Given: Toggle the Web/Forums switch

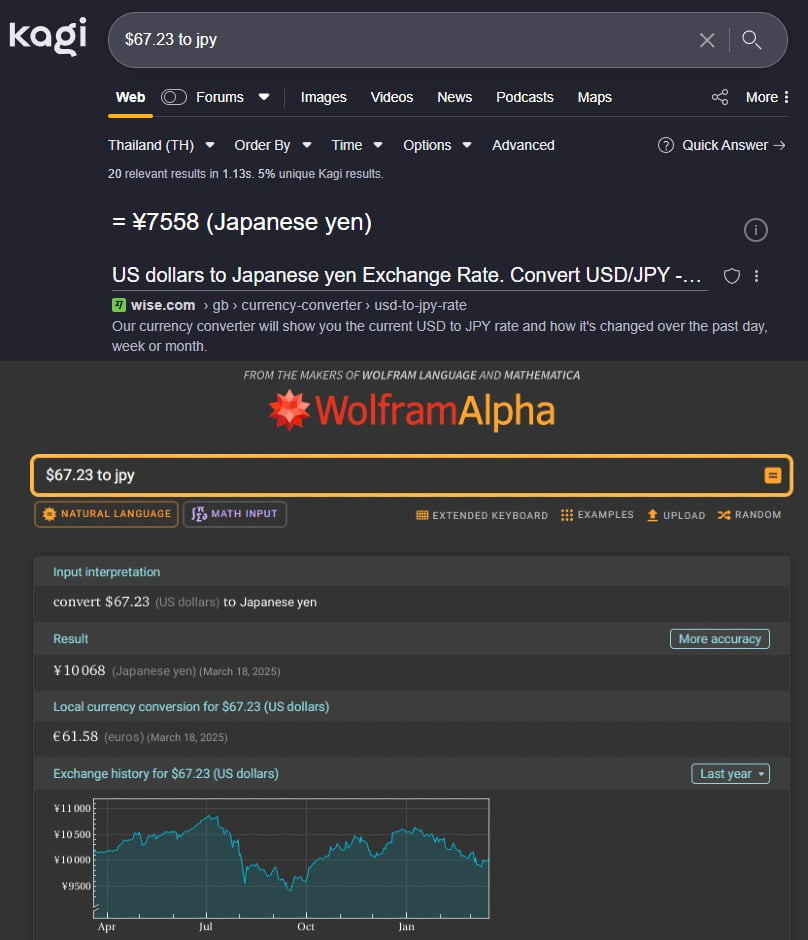Looking at the screenshot, I should [x=174, y=97].
